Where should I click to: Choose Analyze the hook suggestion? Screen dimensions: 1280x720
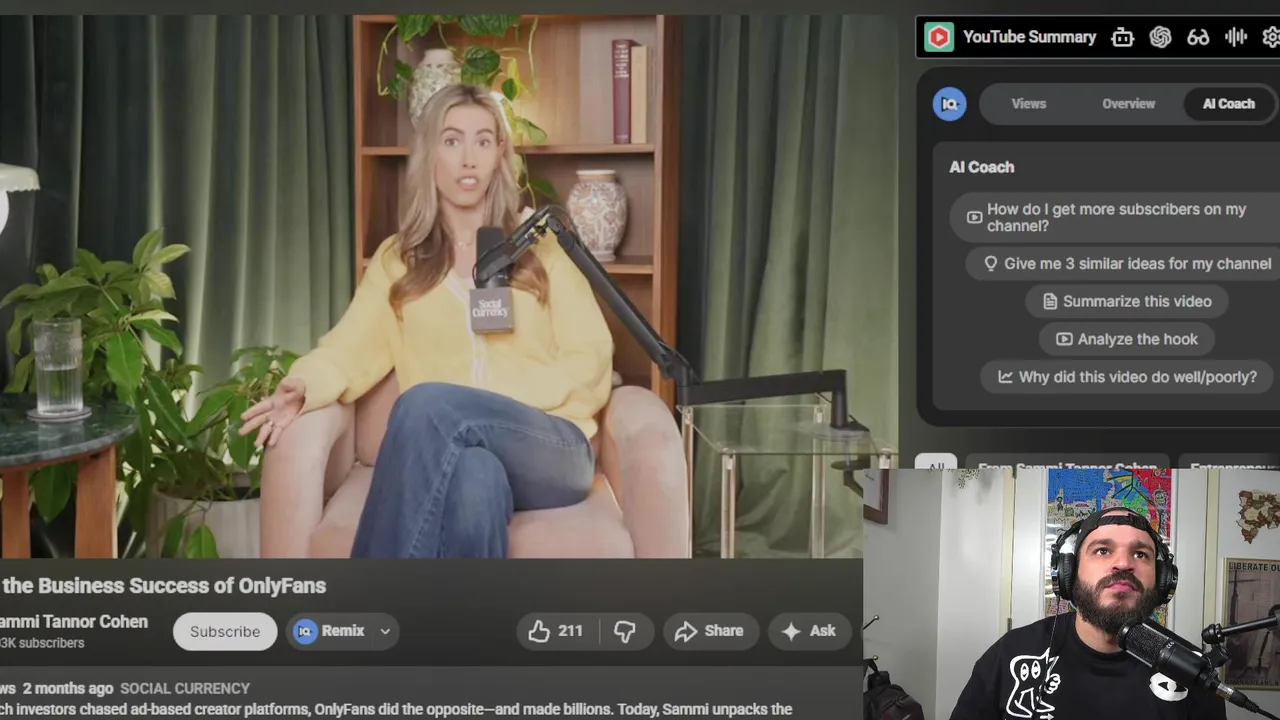1127,339
